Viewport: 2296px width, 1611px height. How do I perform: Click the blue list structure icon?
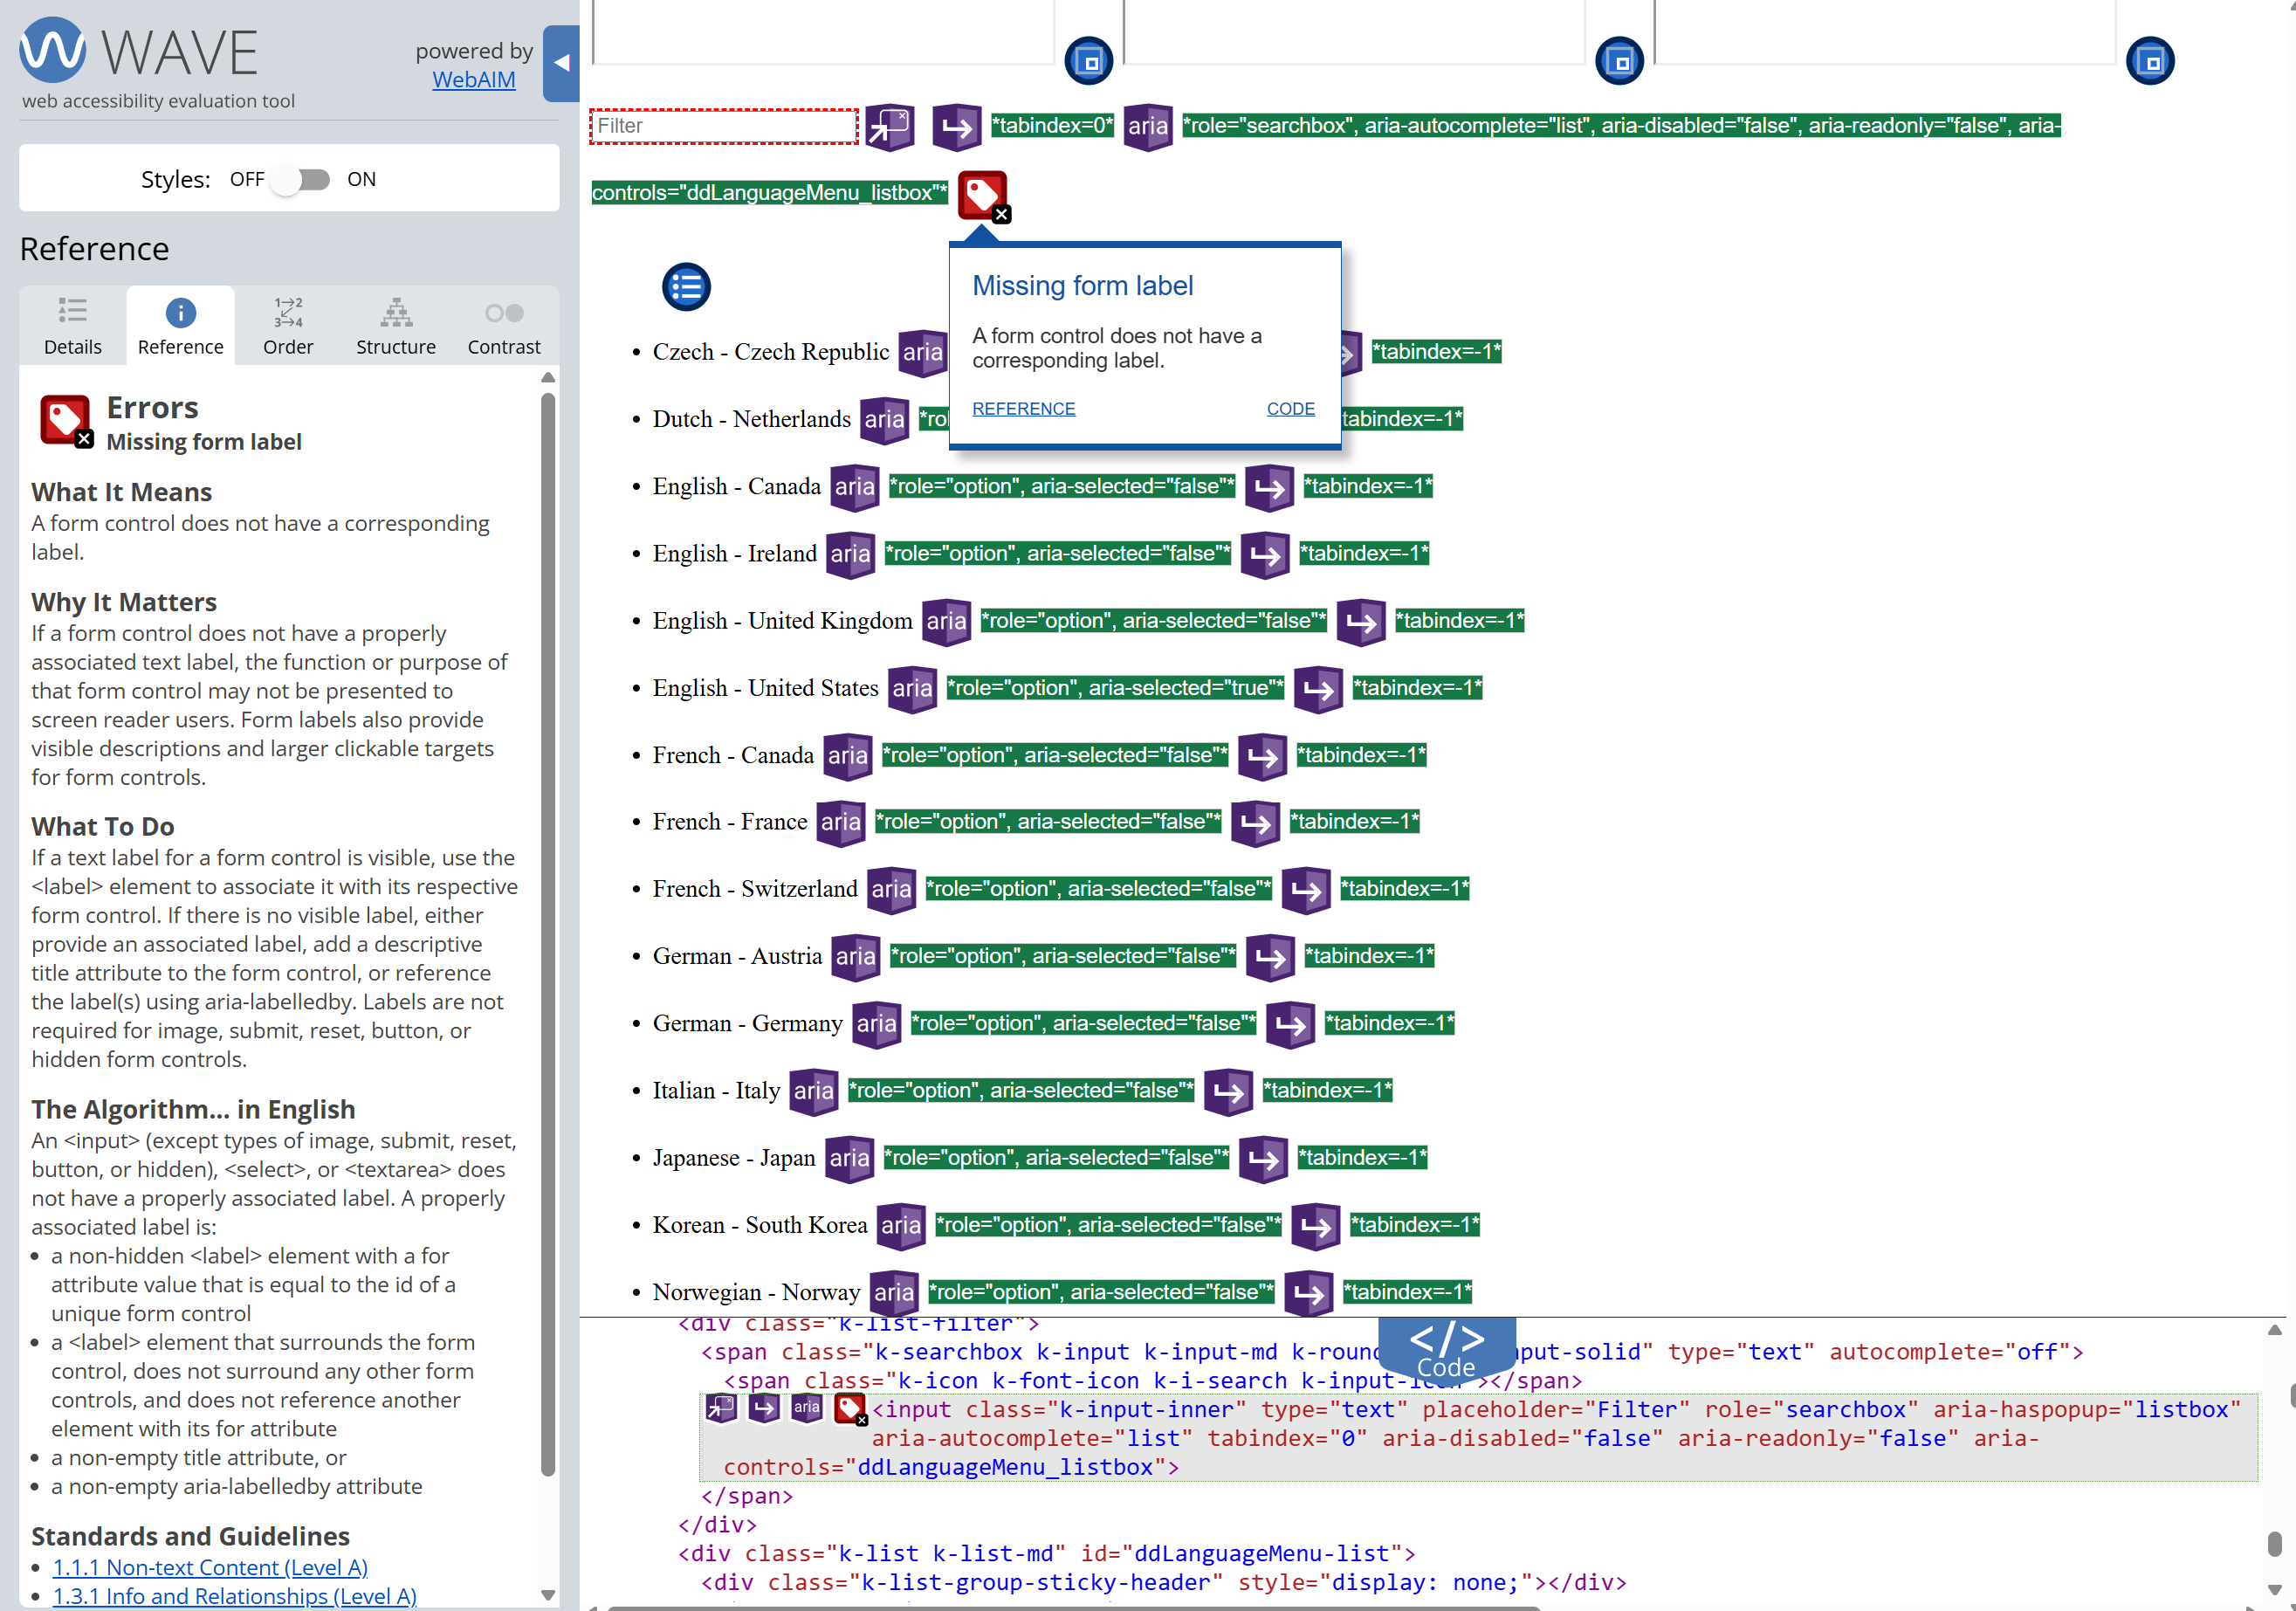(x=686, y=288)
